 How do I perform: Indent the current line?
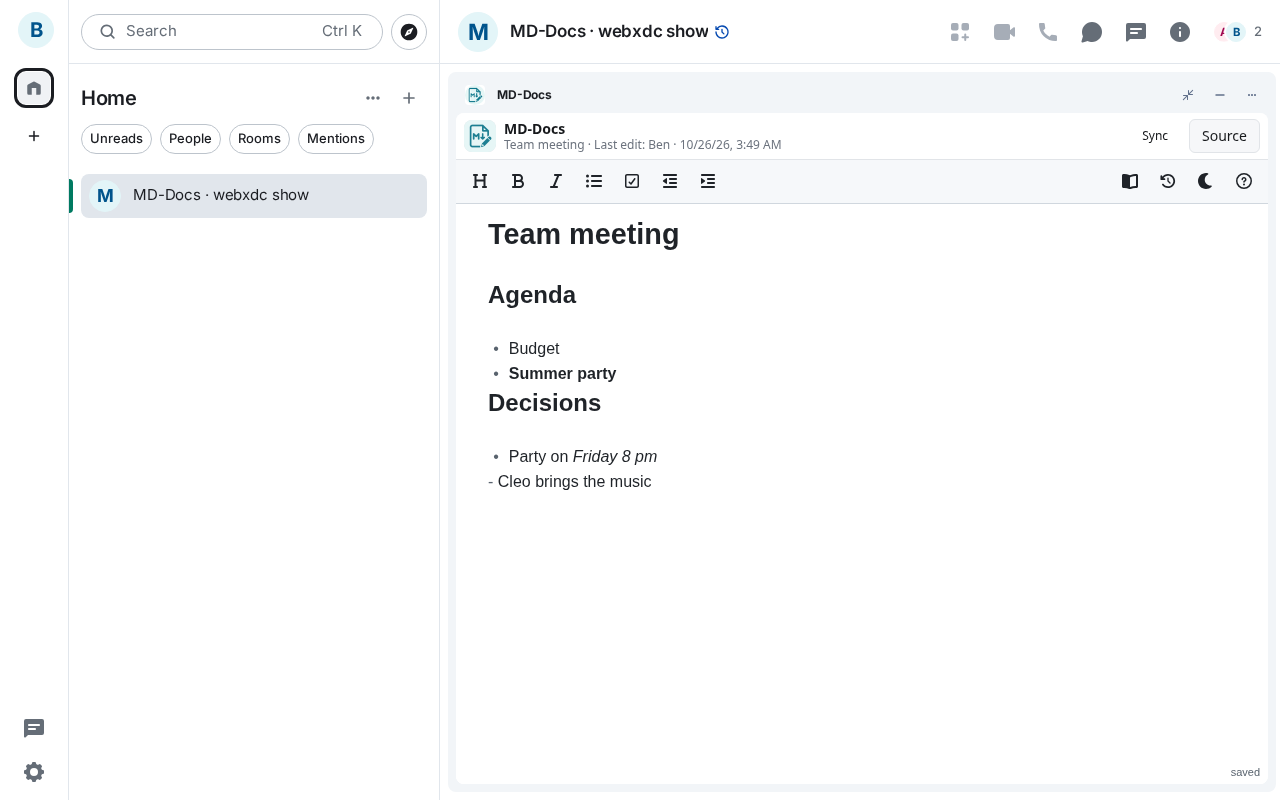(x=708, y=181)
